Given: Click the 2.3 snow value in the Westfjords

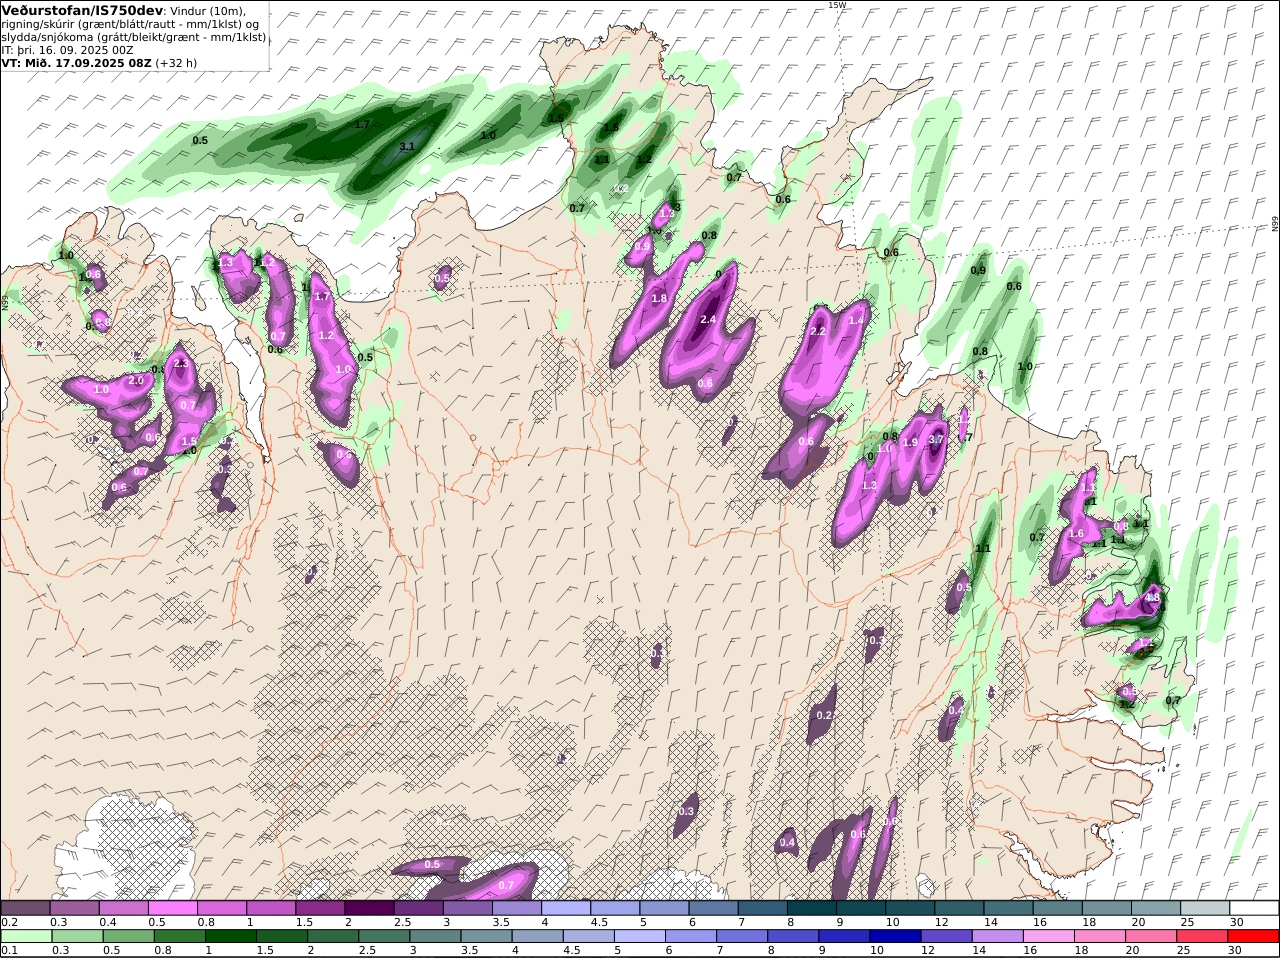Looking at the screenshot, I should click(180, 363).
